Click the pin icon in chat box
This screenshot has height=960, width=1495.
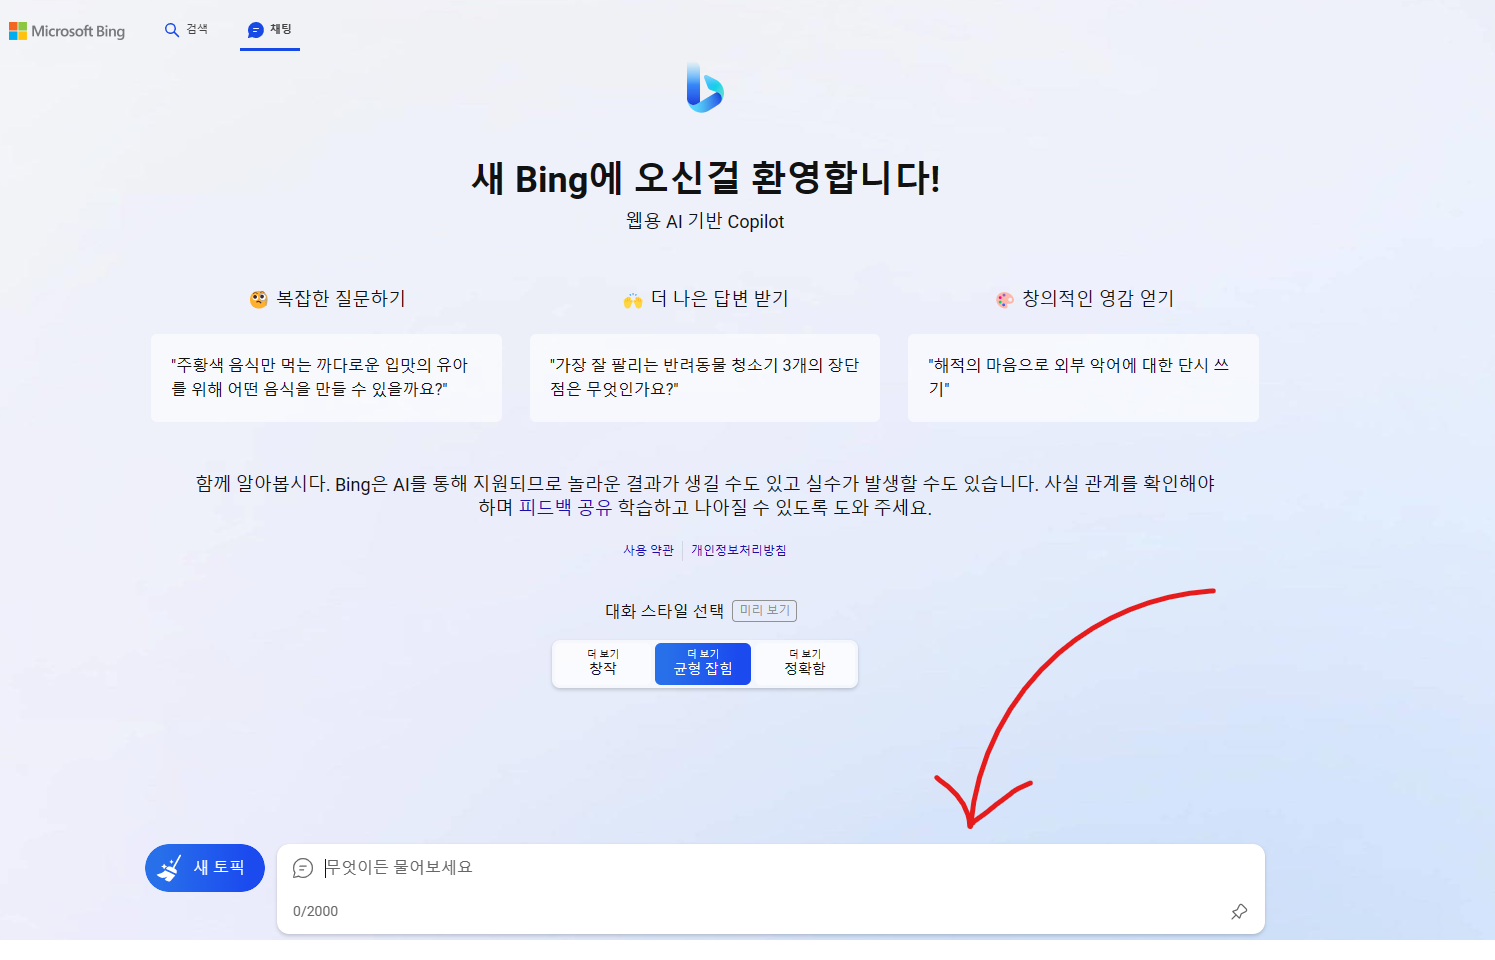pyautogui.click(x=1239, y=911)
